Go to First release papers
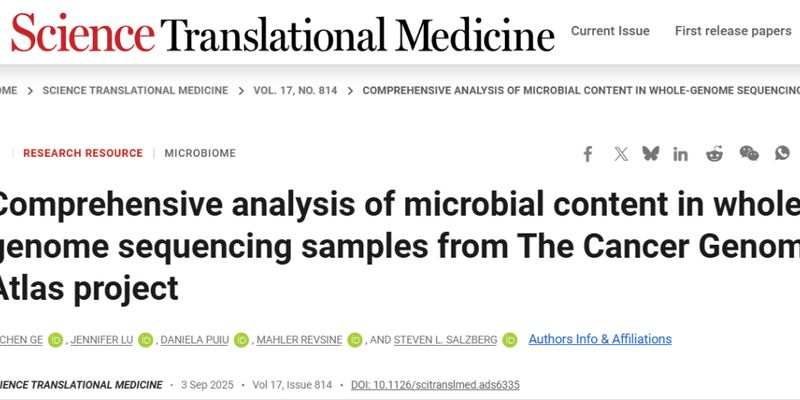 pyautogui.click(x=733, y=31)
